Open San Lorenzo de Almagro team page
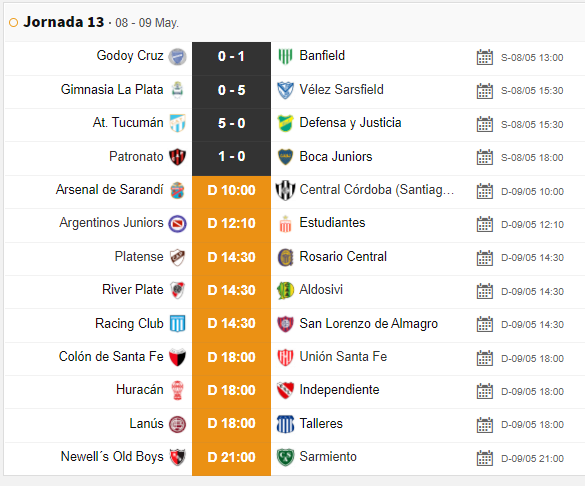 pyautogui.click(x=369, y=323)
